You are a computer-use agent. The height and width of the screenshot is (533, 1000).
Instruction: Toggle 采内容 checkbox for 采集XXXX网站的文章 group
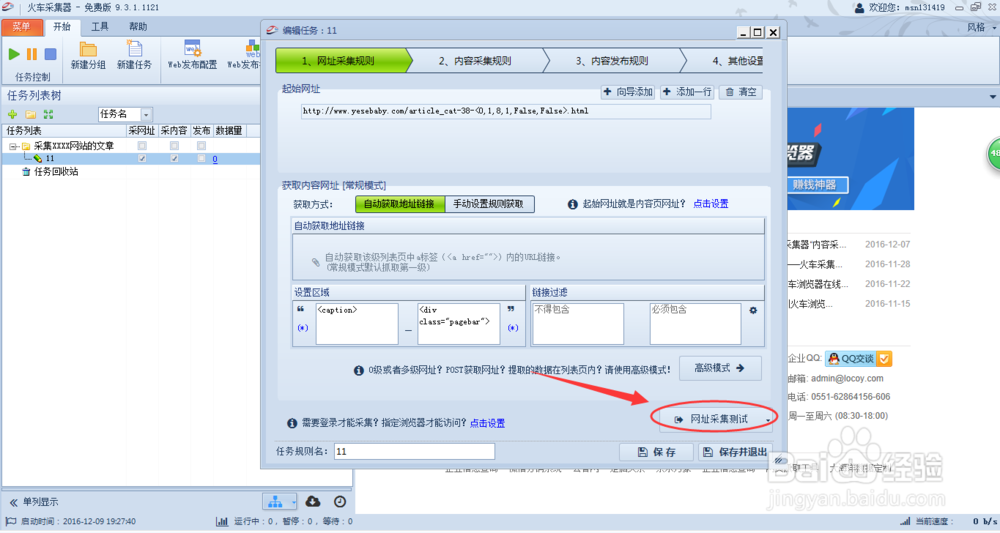click(173, 146)
